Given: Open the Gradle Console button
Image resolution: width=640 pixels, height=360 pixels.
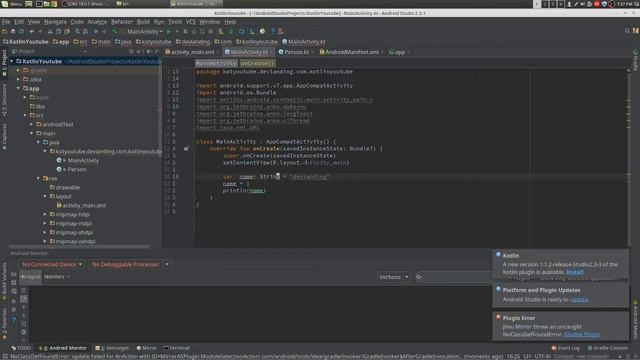Looking at the screenshot, I should pyautogui.click(x=608, y=348).
